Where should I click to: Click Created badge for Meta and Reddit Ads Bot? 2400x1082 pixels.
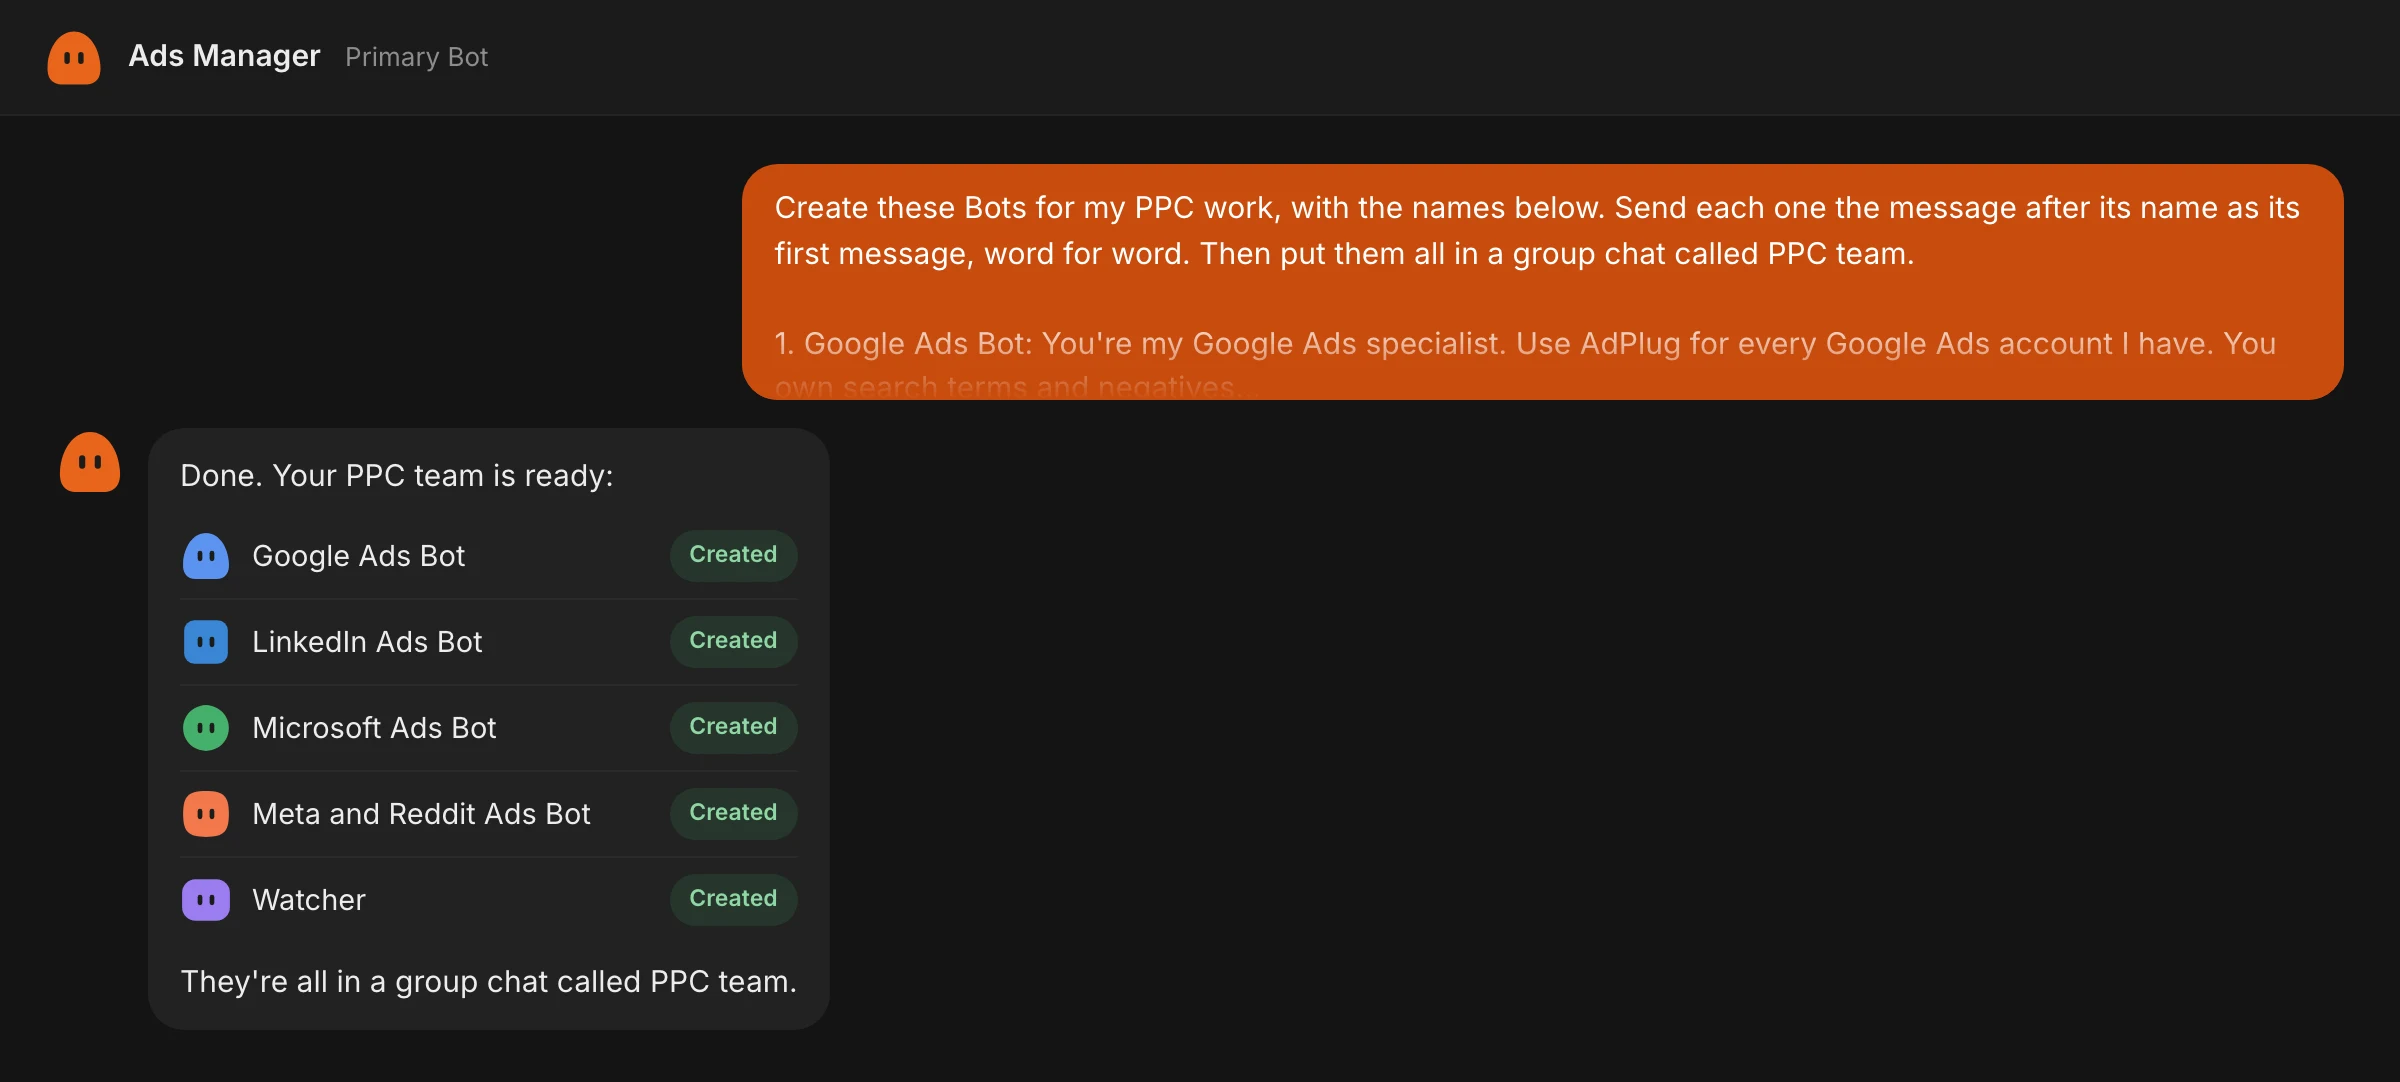(x=733, y=813)
